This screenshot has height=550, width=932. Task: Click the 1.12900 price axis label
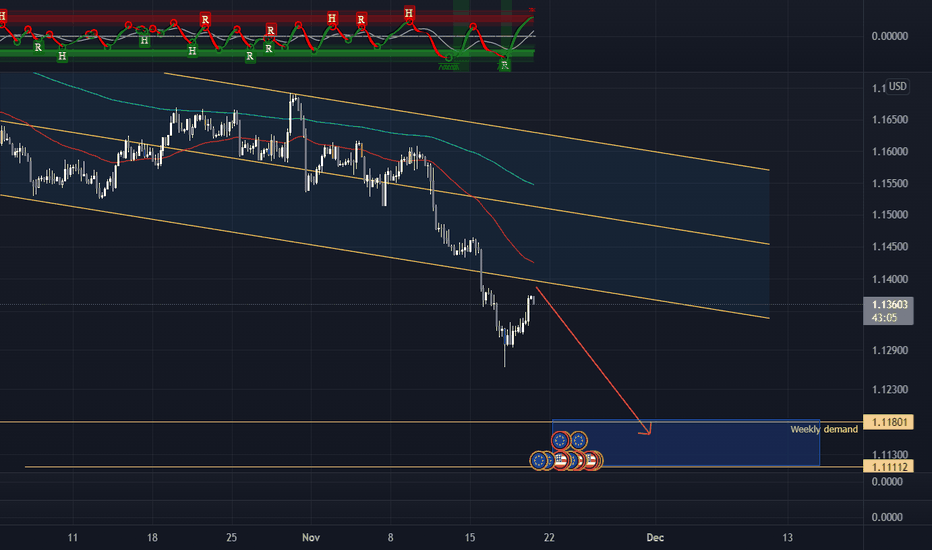click(x=890, y=350)
